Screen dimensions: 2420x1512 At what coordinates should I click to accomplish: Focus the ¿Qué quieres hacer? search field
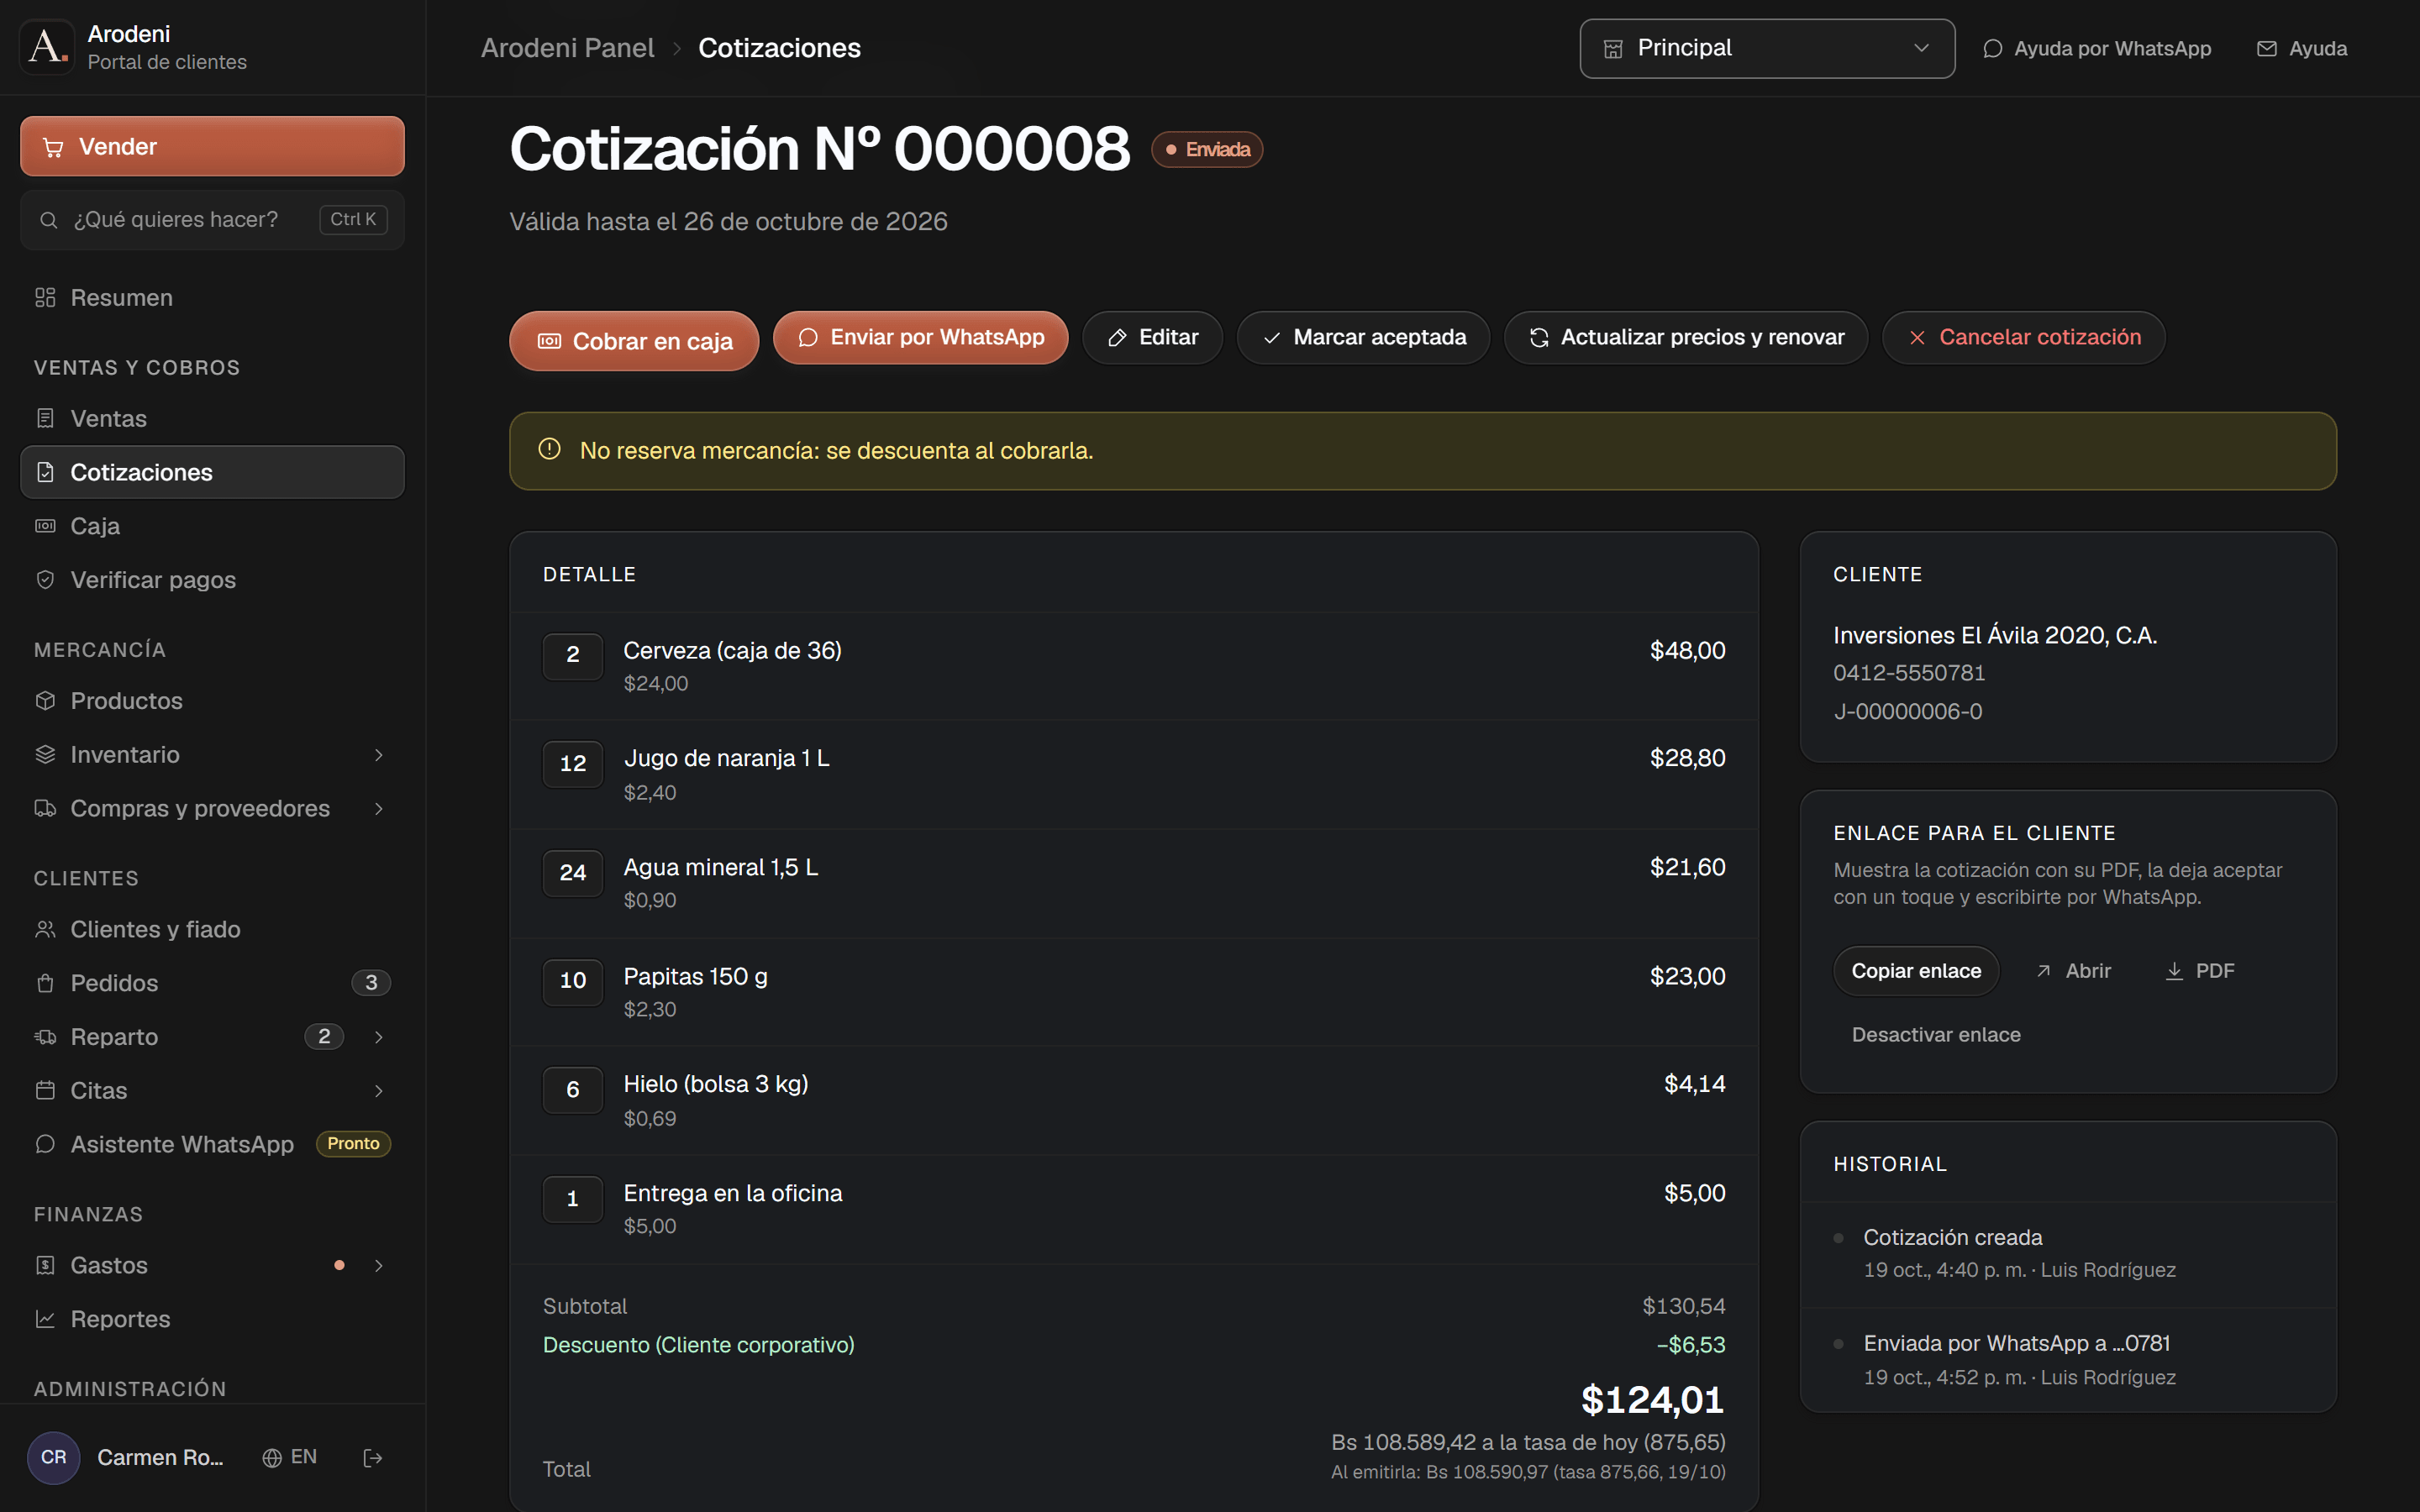(212, 219)
